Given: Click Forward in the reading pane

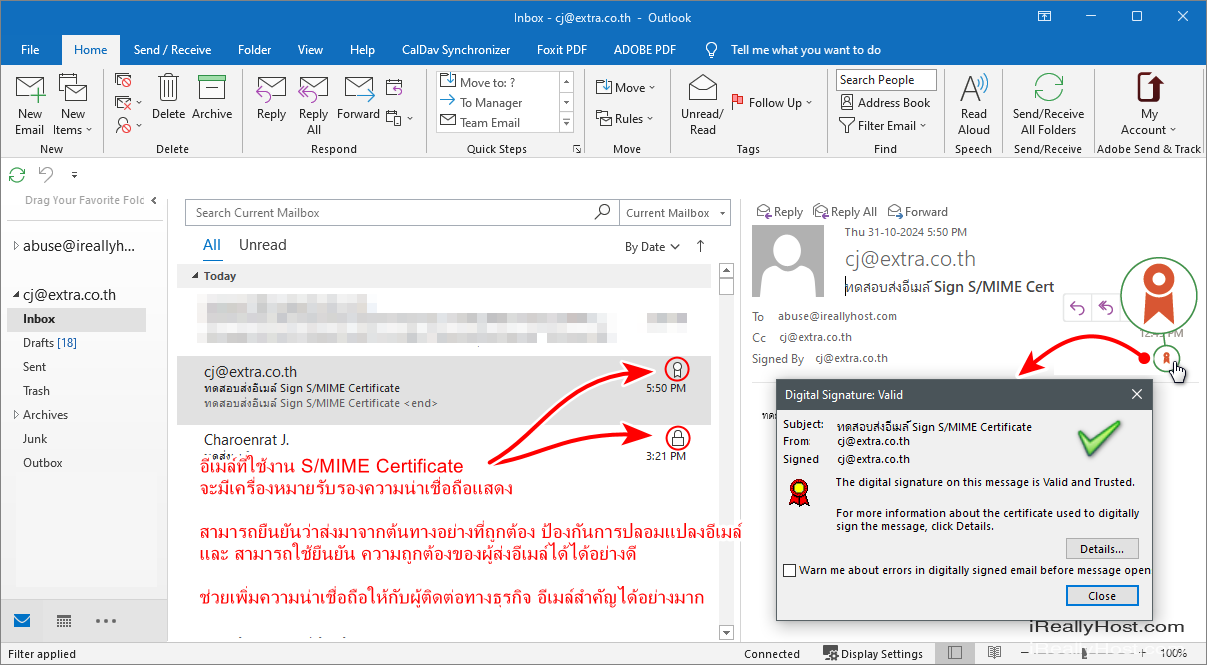Looking at the screenshot, I should pos(918,212).
